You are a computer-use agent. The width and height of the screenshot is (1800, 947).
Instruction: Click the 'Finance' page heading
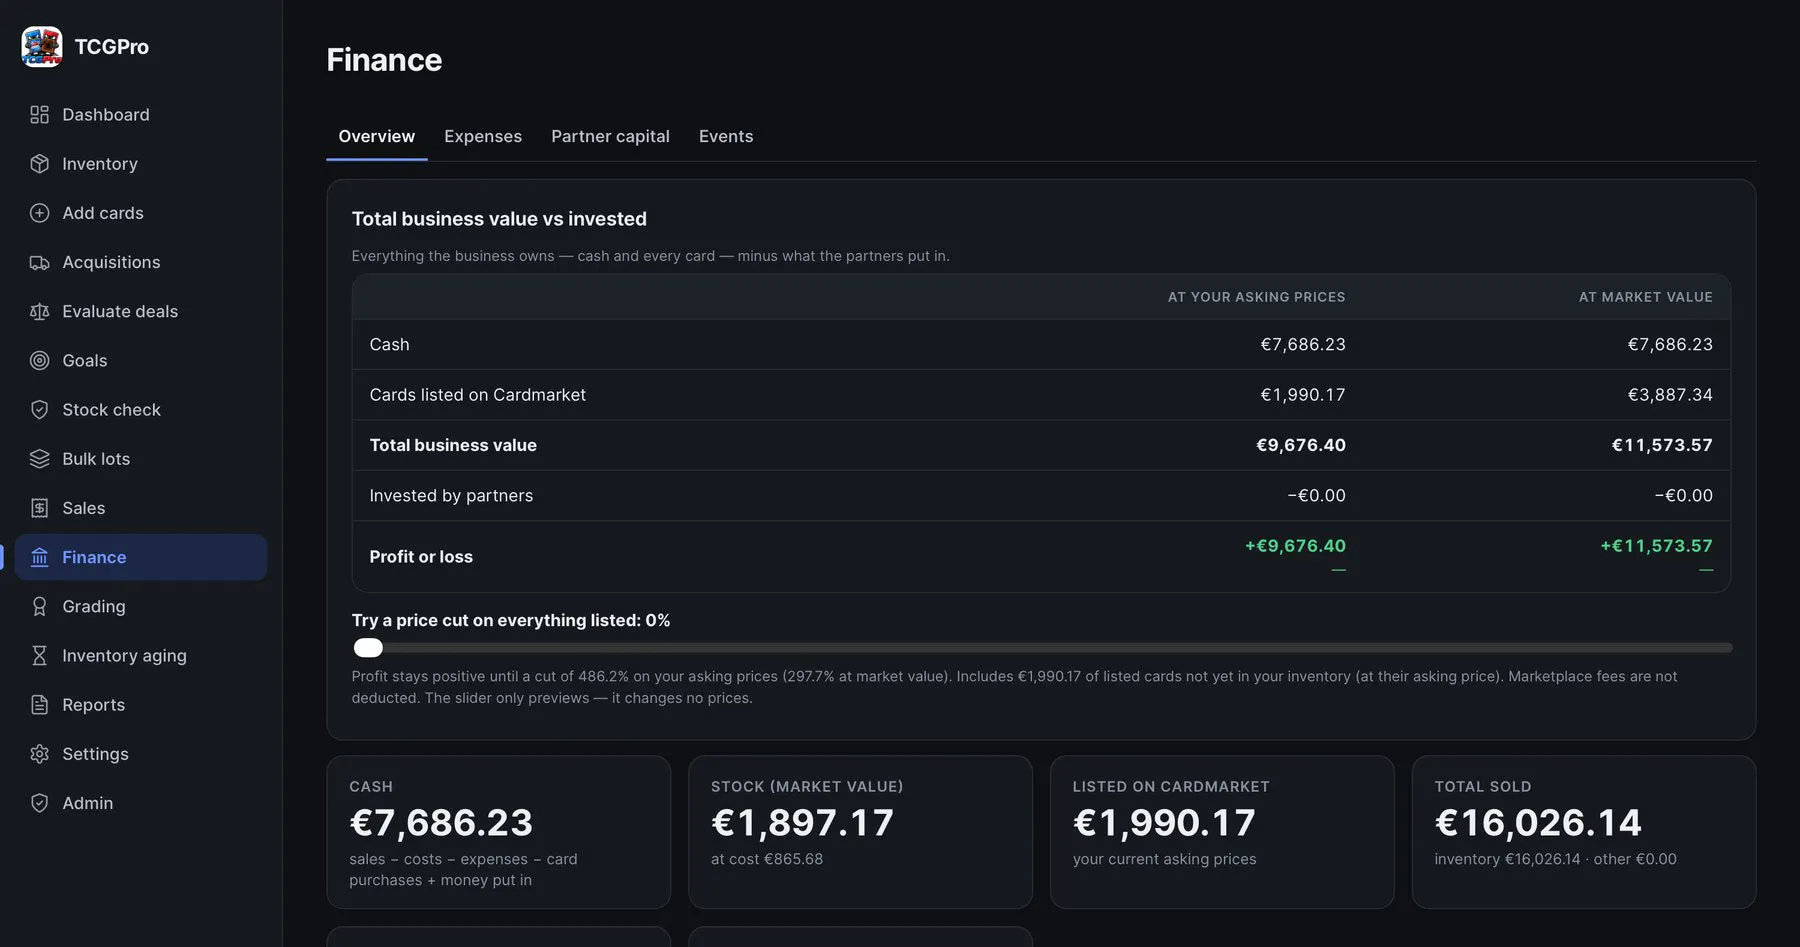coord(384,60)
